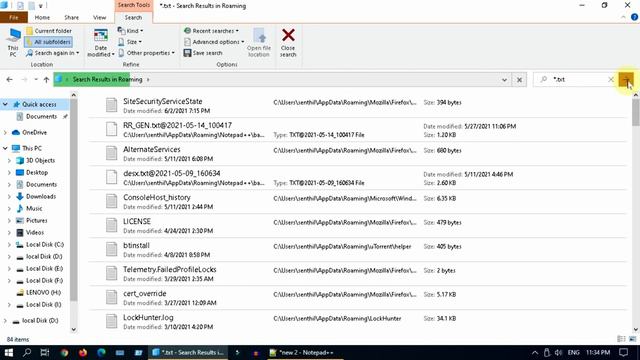Select the btinstall file result
Image resolution: width=640 pixels, height=360 pixels.
pos(357,250)
